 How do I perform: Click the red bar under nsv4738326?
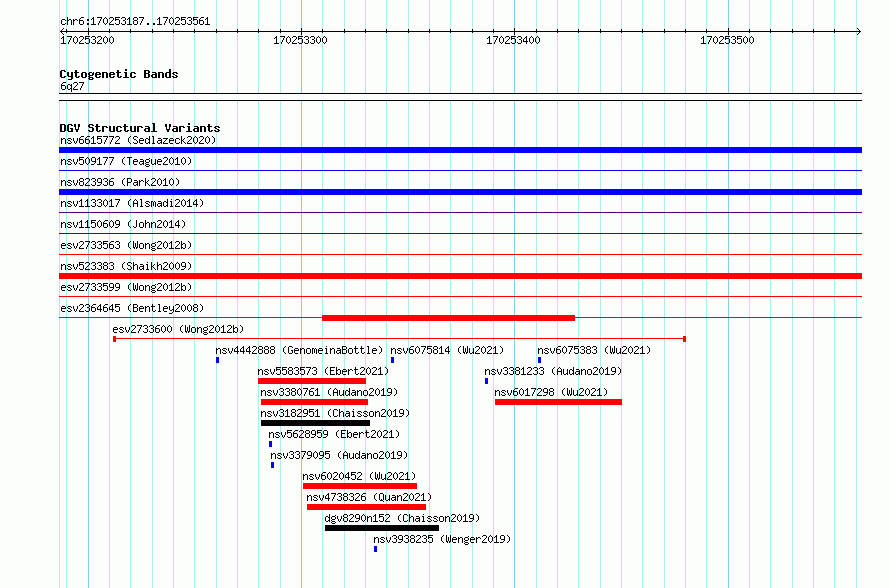point(367,507)
